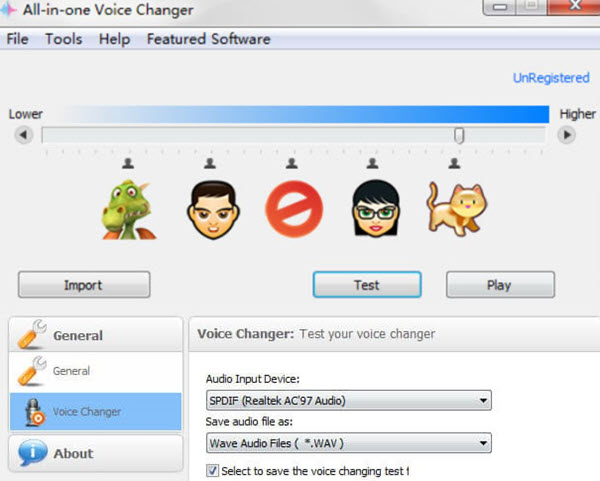Image resolution: width=600 pixels, height=481 pixels.
Task: Open the File menu
Action: 18,39
